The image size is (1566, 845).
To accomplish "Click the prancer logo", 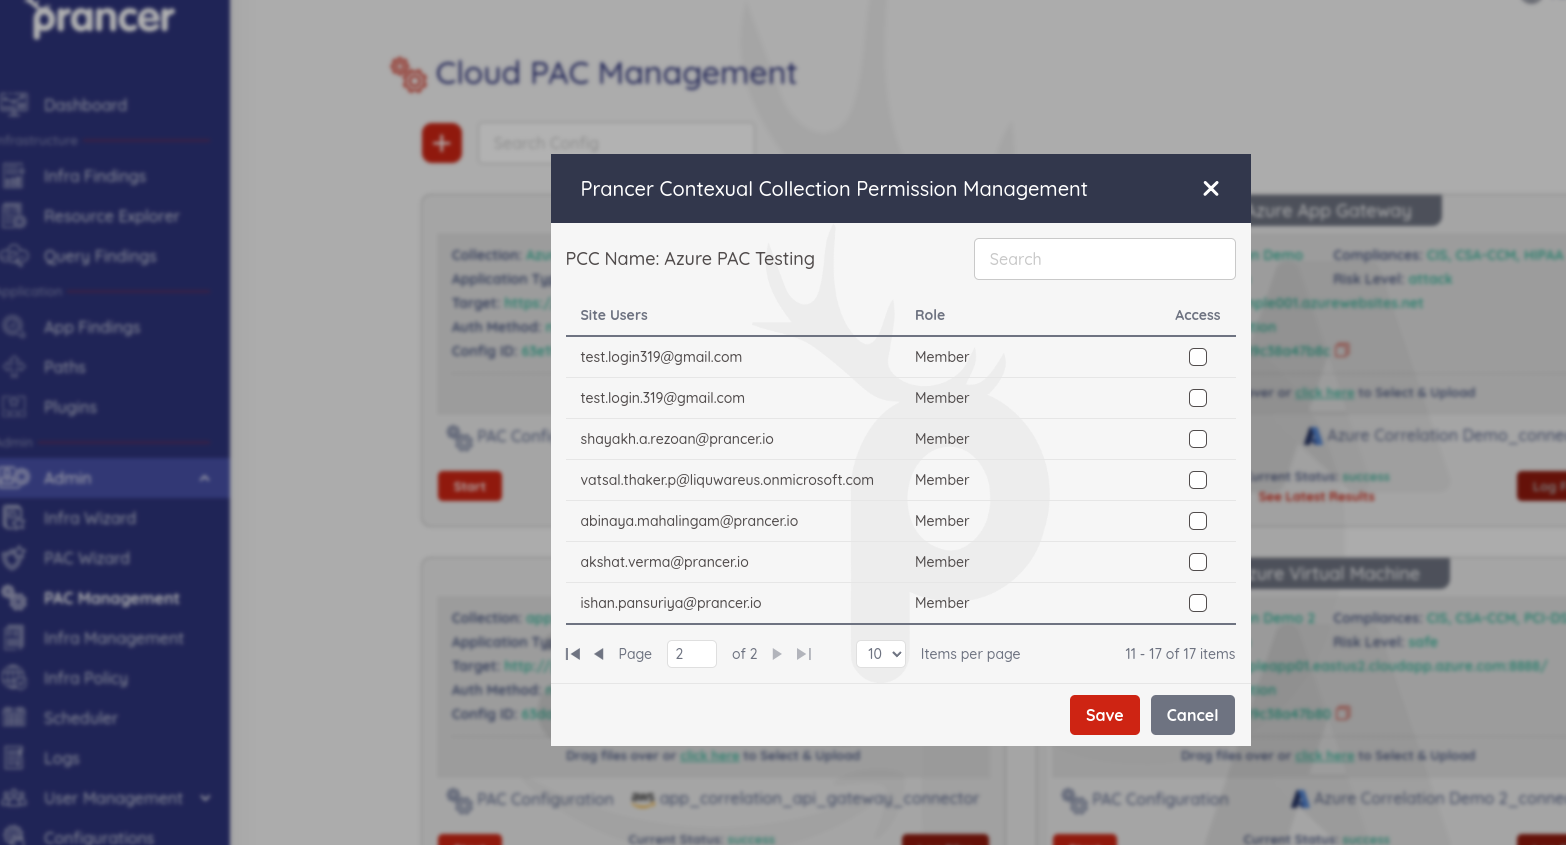I will [x=103, y=18].
